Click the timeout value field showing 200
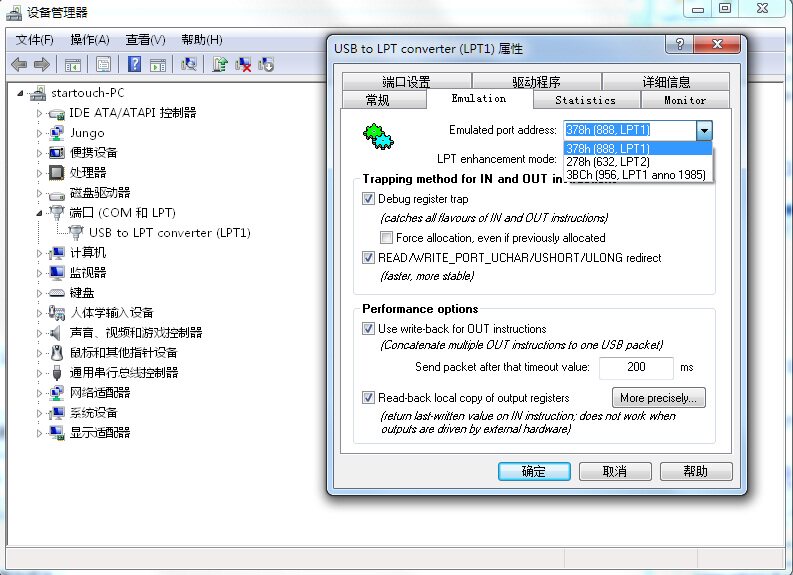Viewport: 793px width, 575px height. (x=636, y=368)
